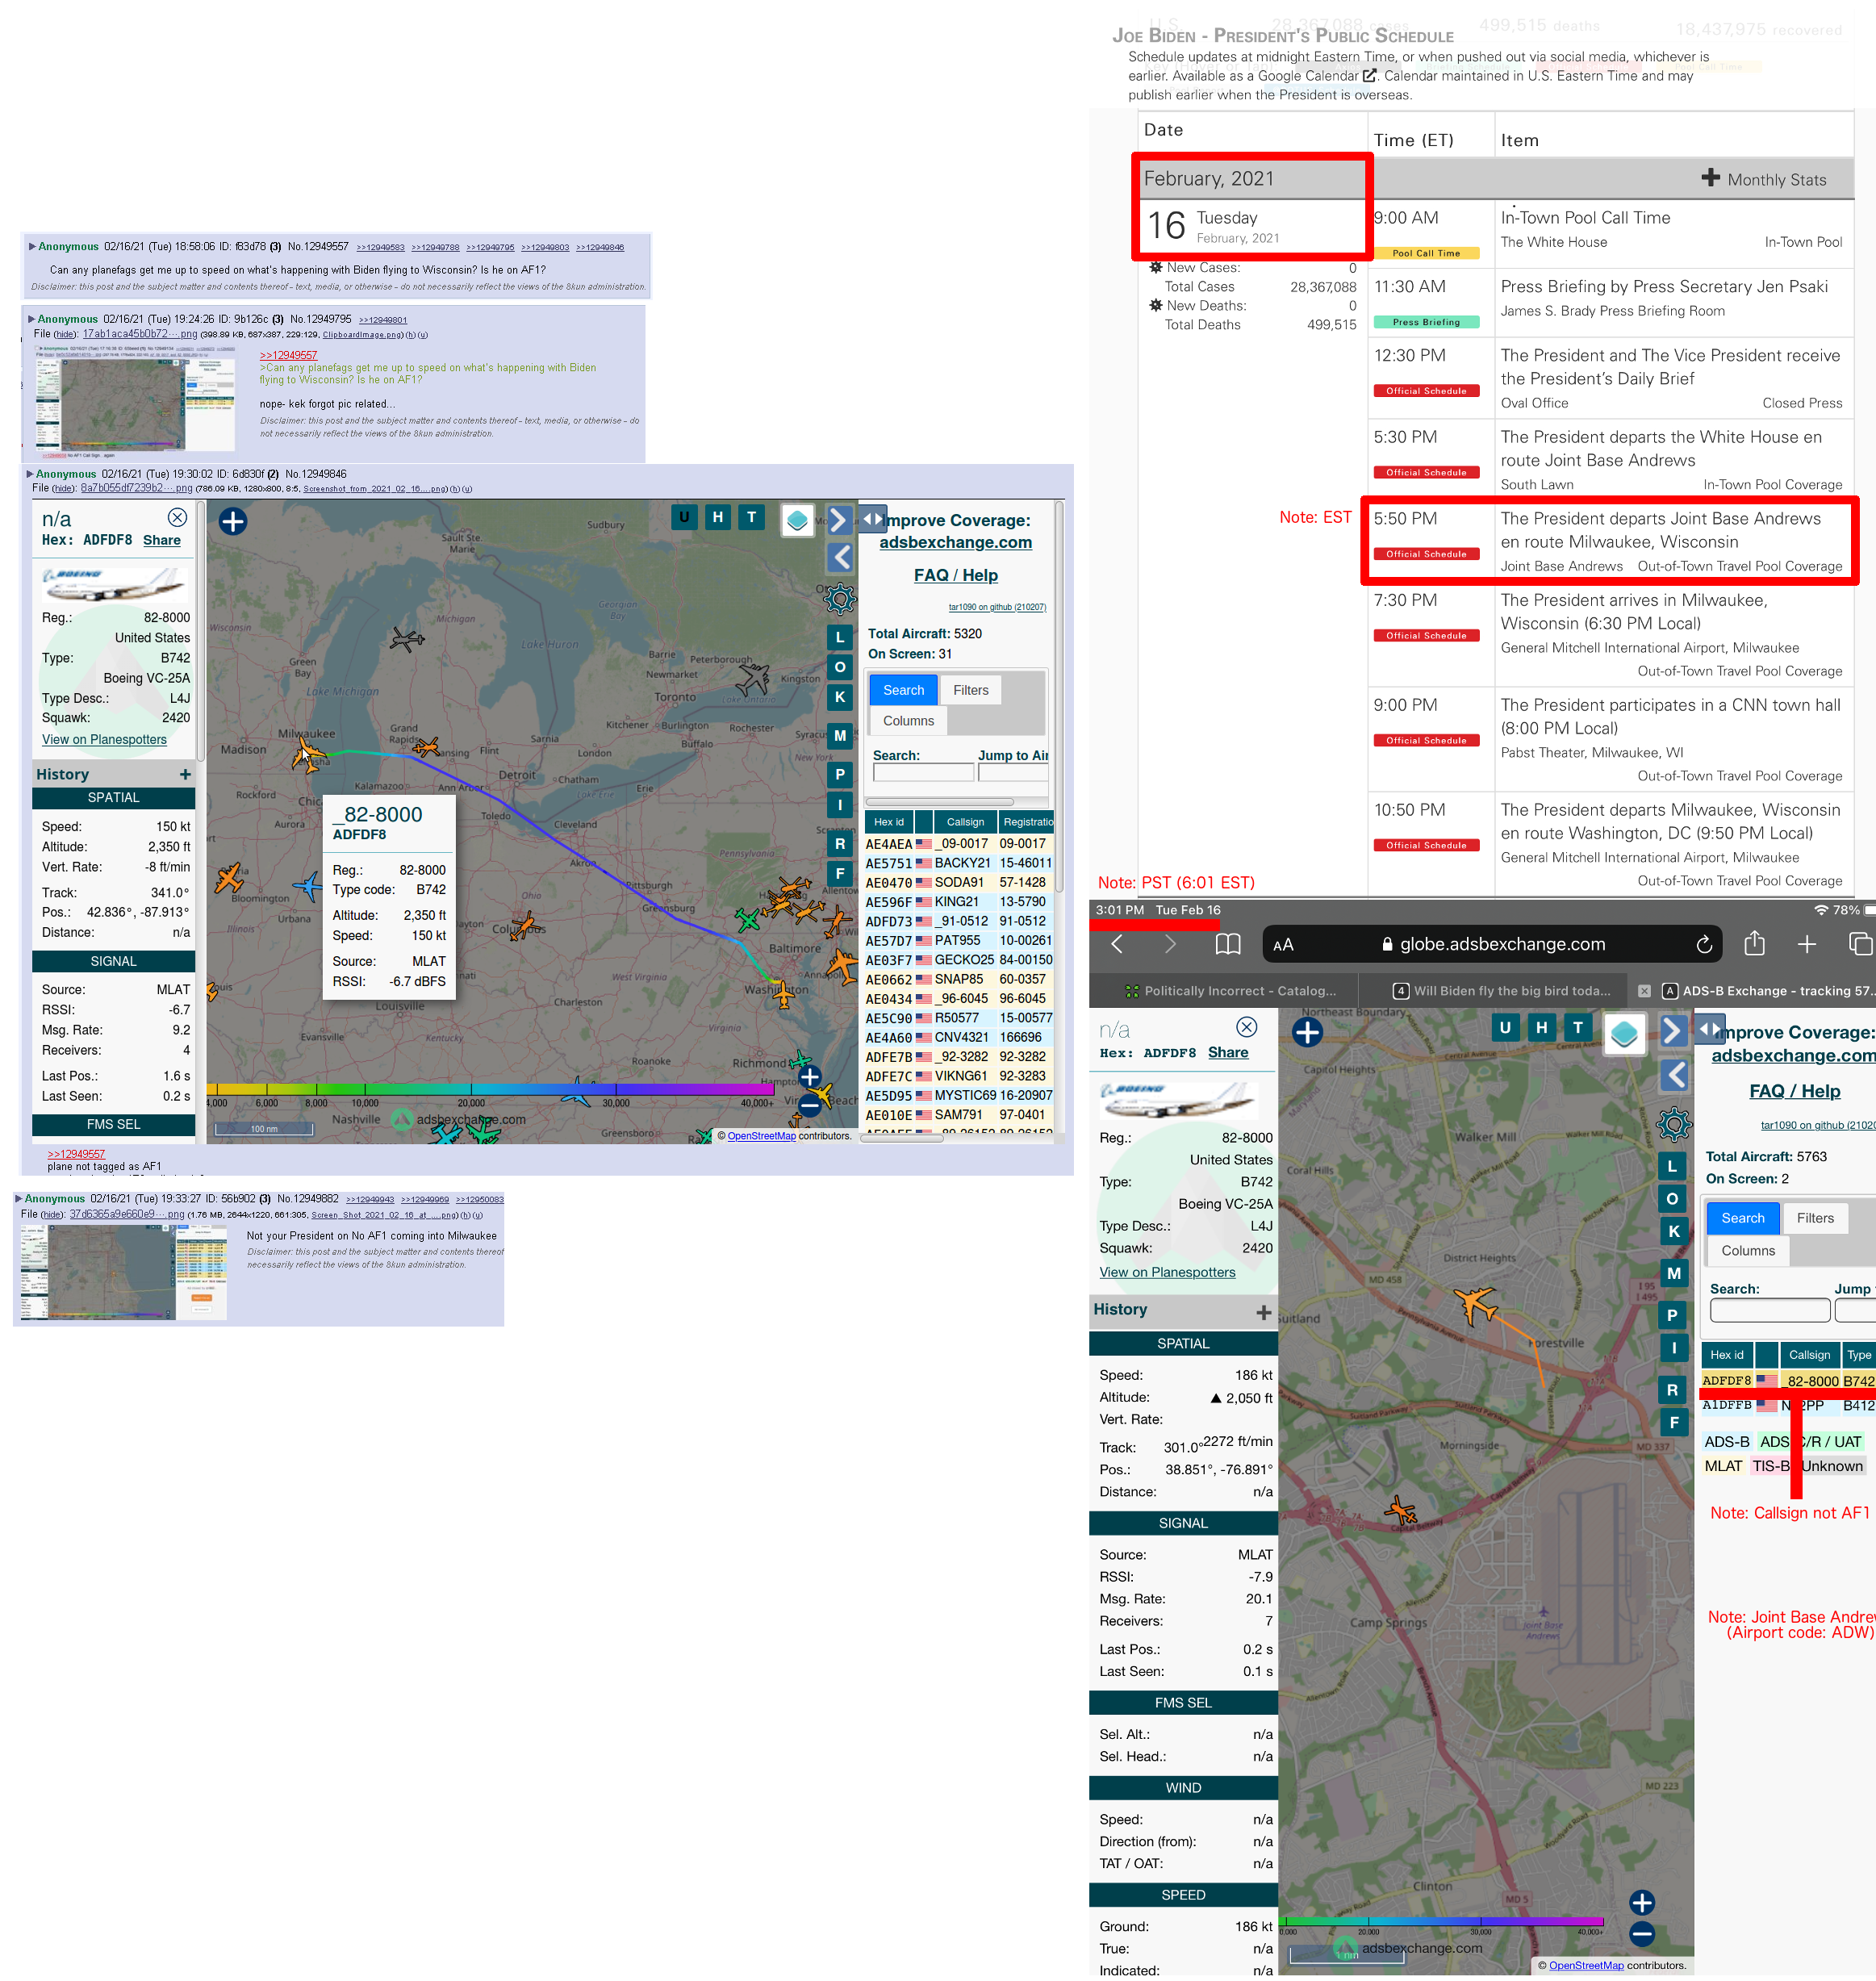Image resolution: width=1876 pixels, height=1981 pixels.
Task: Click the vertical scrollbar of the desktop info panel
Action: (x=200, y=631)
